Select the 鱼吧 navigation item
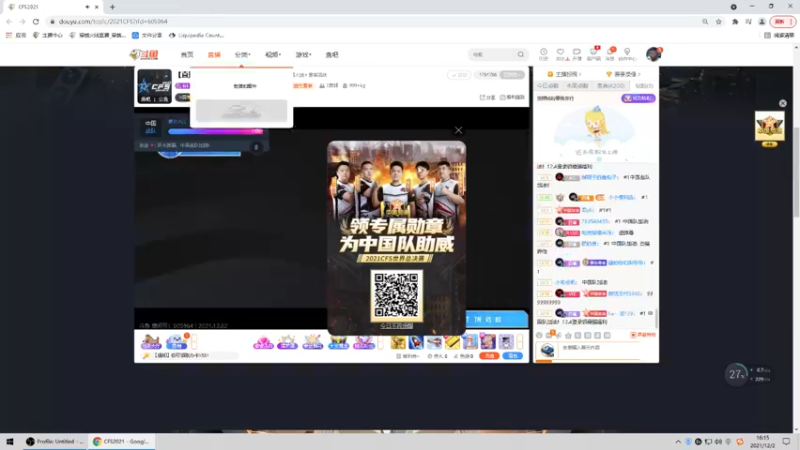The width and height of the screenshot is (800, 450). click(x=332, y=55)
